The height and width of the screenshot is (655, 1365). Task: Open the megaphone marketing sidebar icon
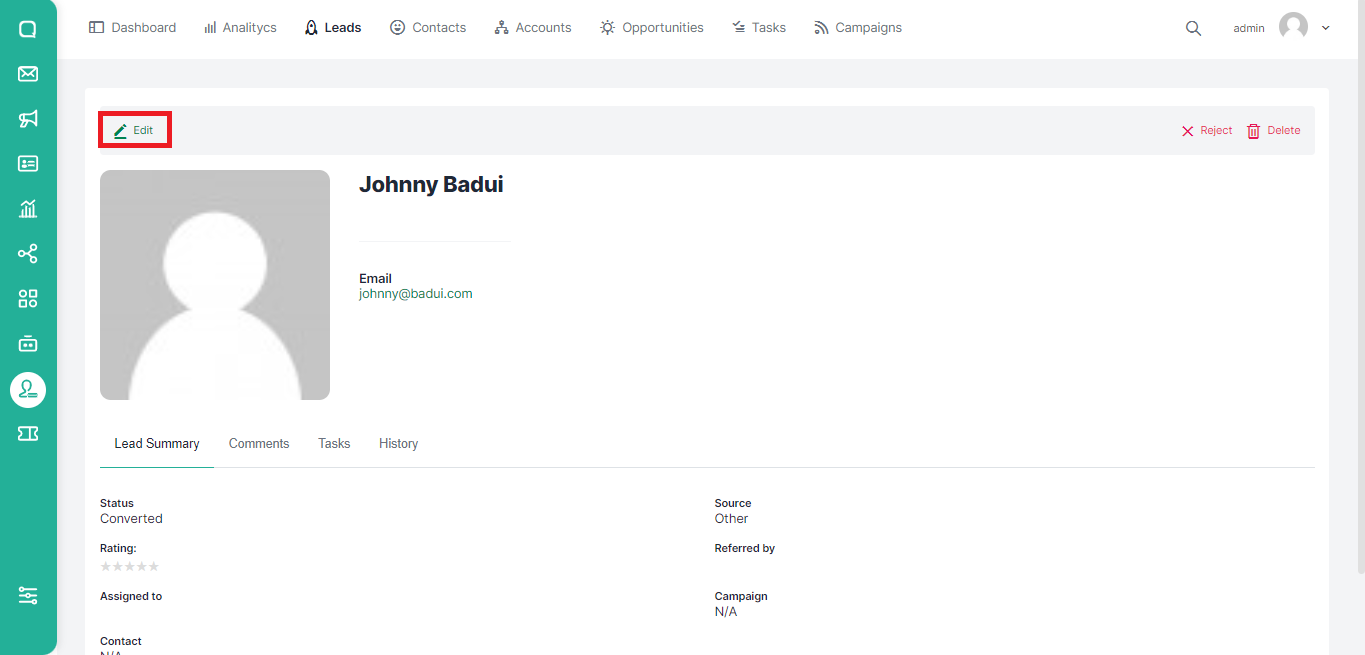[28, 119]
